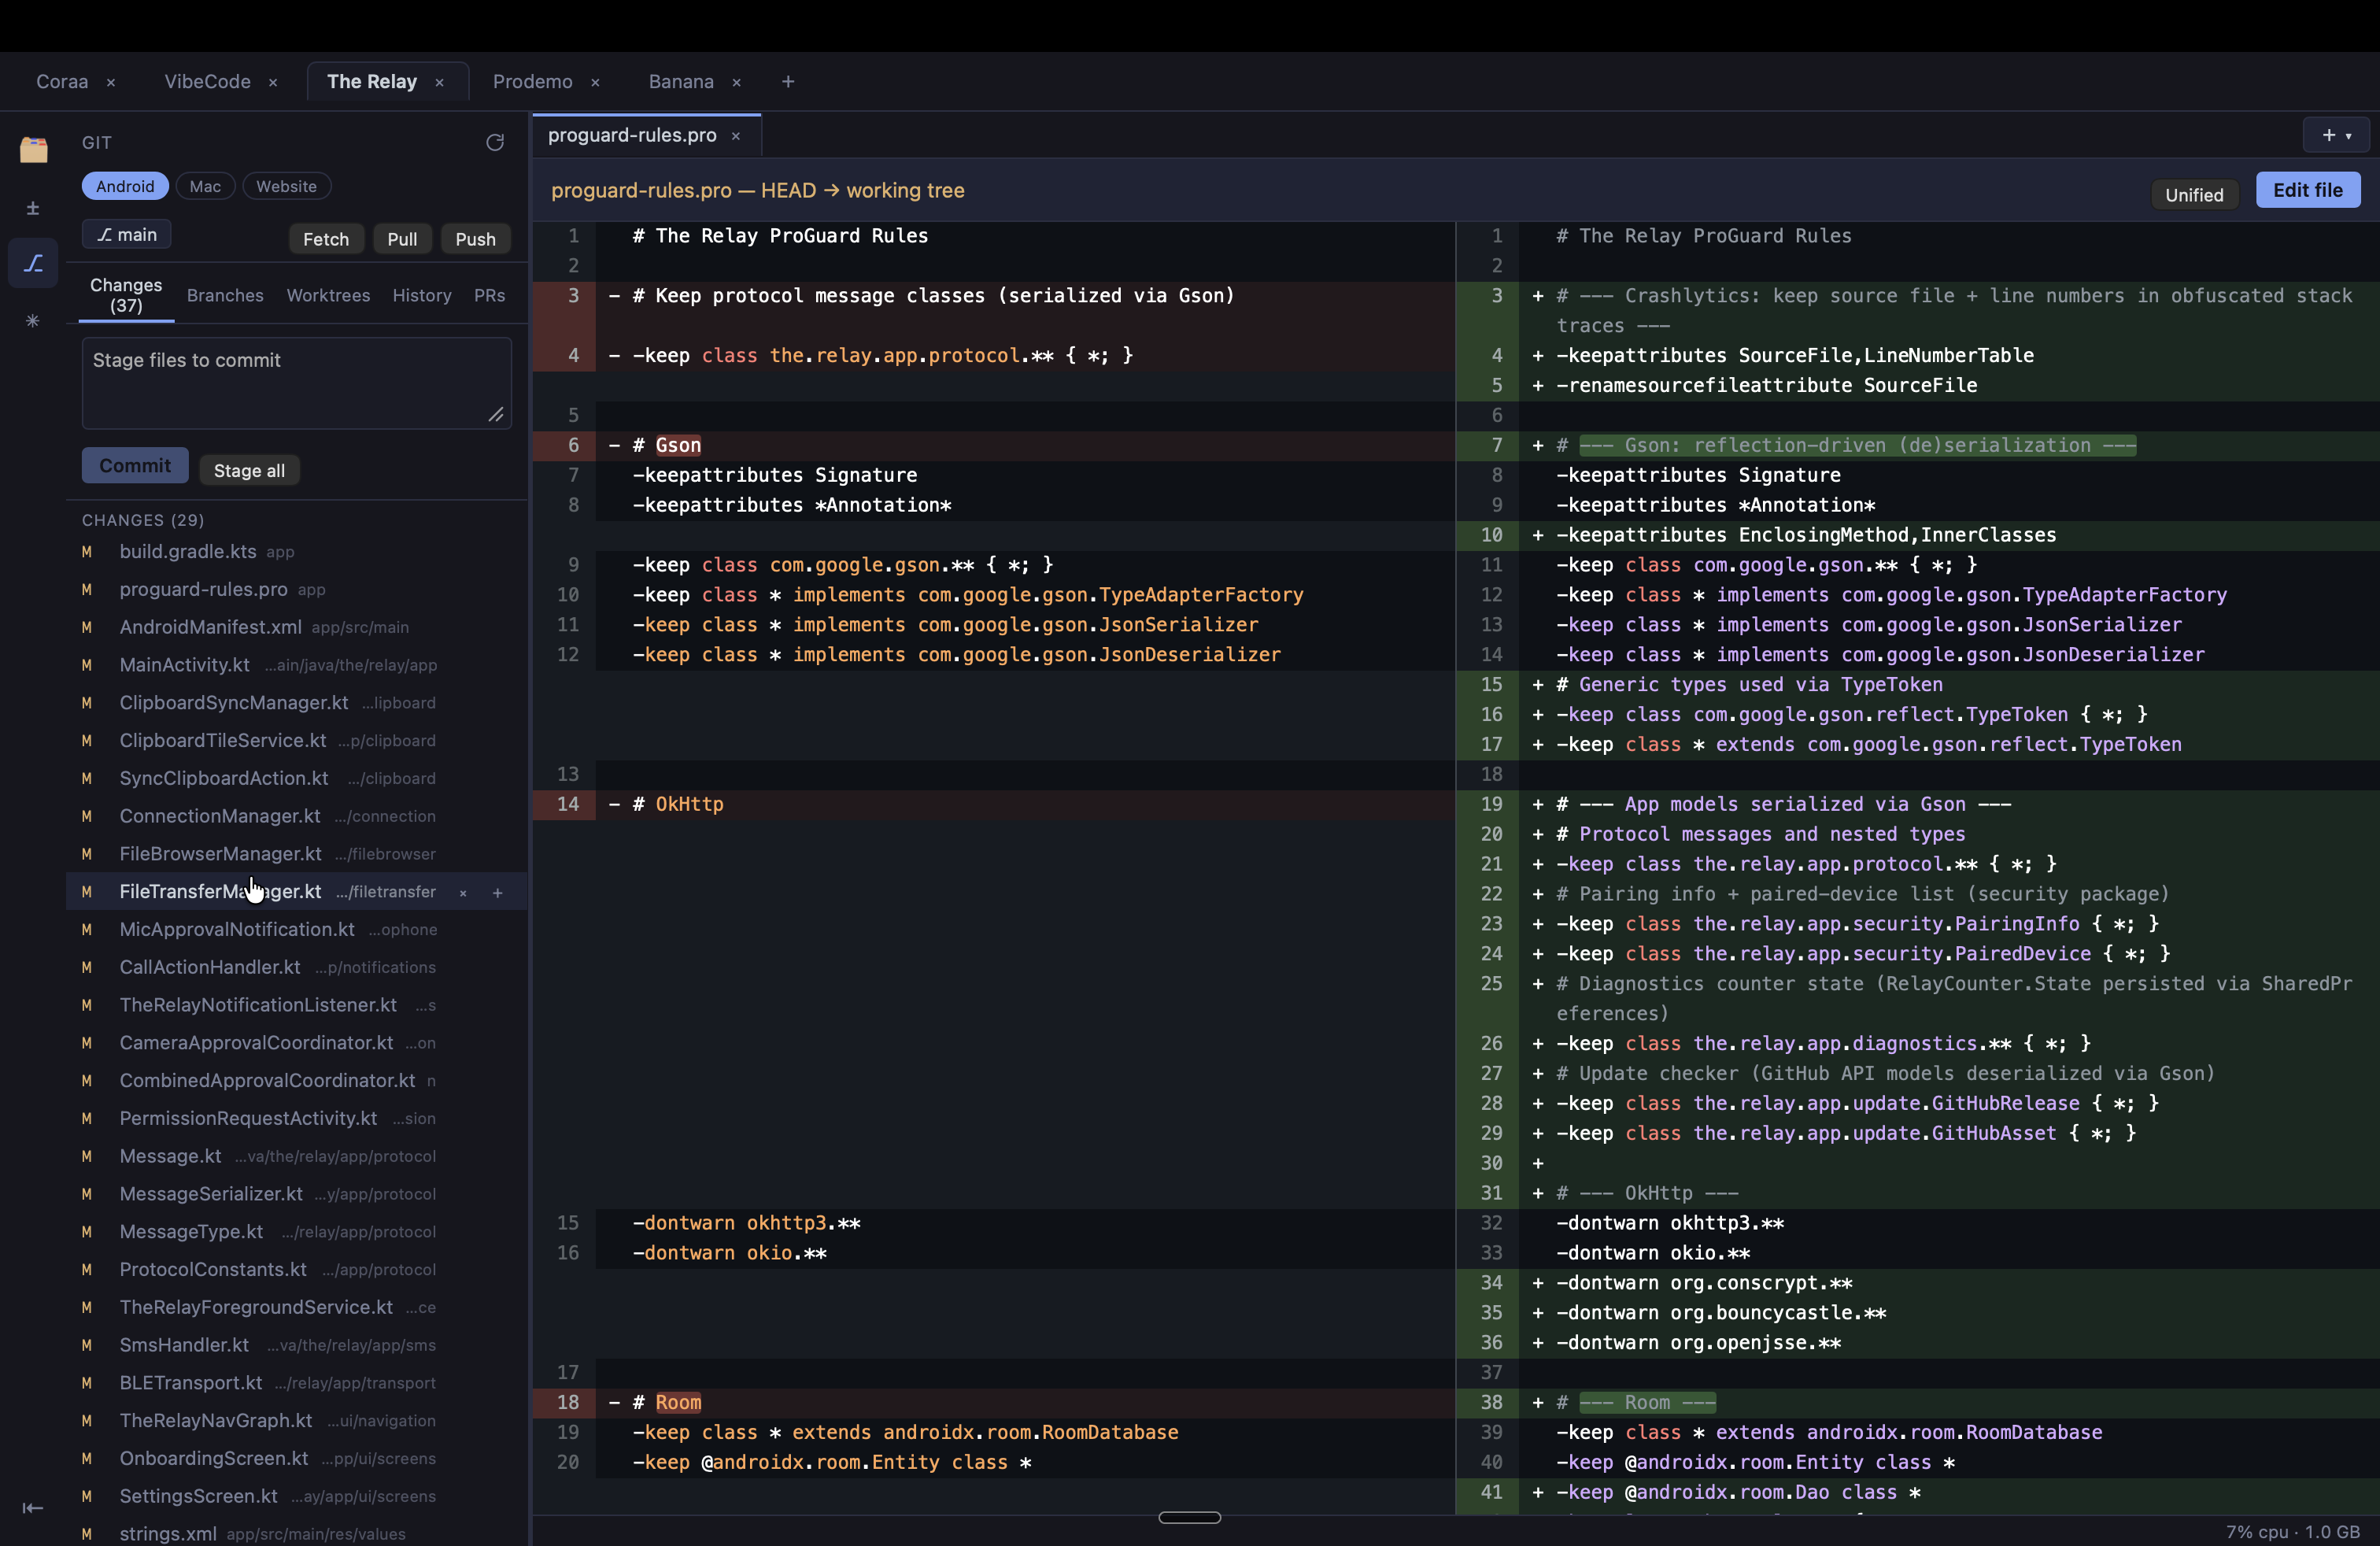Viewport: 2380px width, 1546px height.
Task: Open the Prodemo workspace tab
Action: [x=532, y=81]
